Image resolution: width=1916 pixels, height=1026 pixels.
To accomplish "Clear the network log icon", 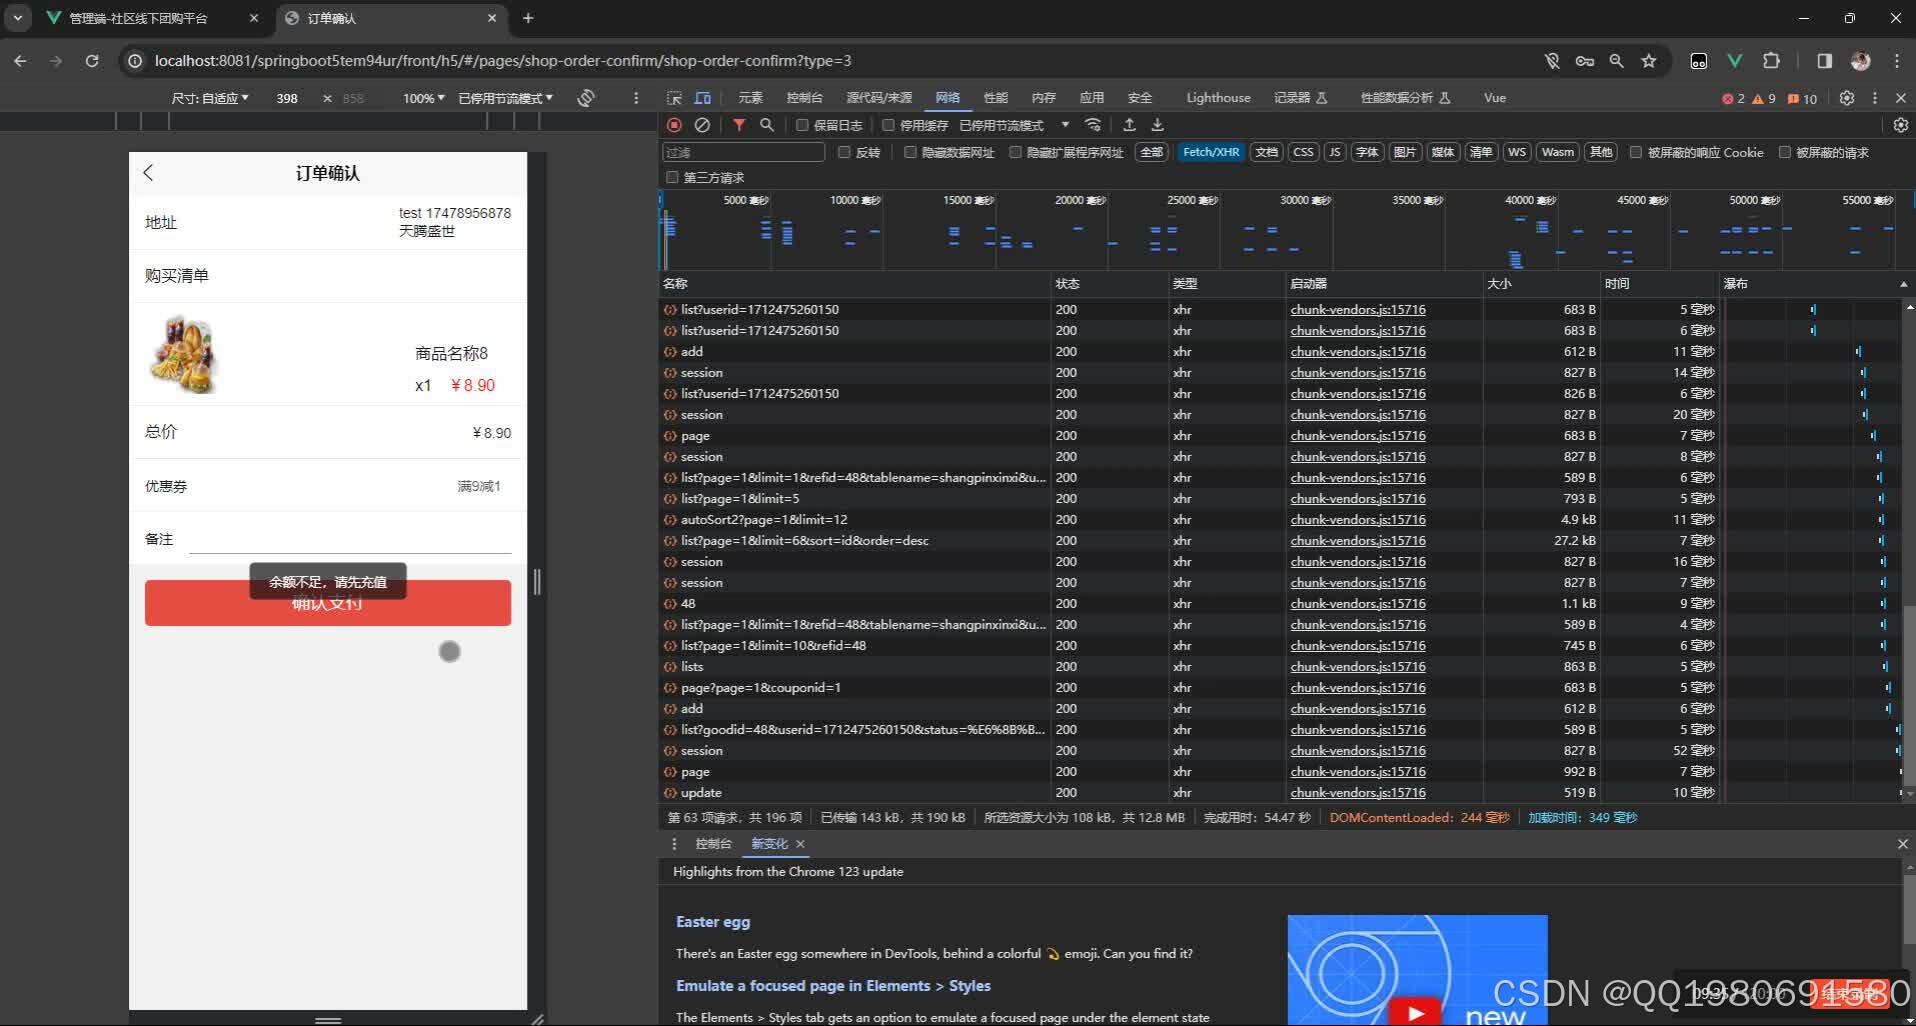I will [702, 125].
